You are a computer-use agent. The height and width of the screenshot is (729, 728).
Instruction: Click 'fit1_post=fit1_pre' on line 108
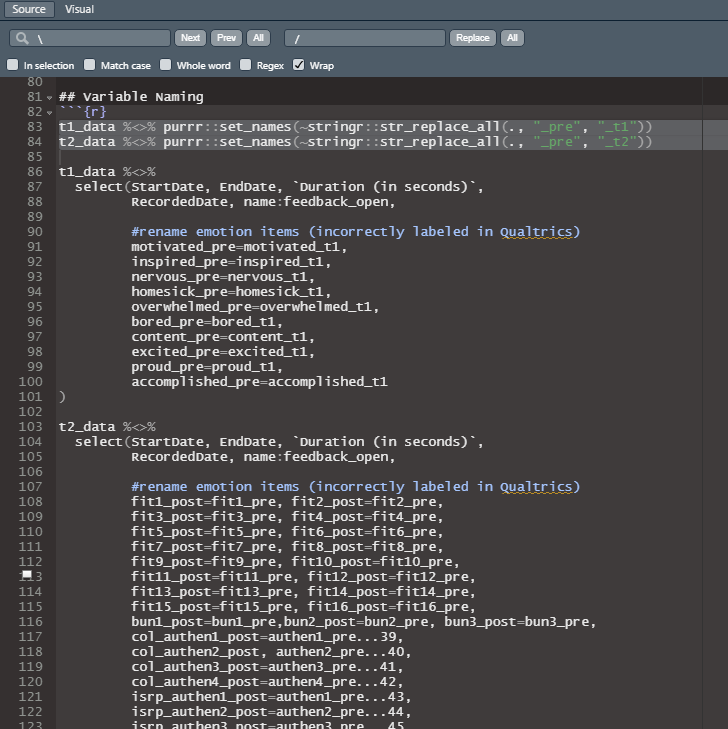tap(204, 502)
